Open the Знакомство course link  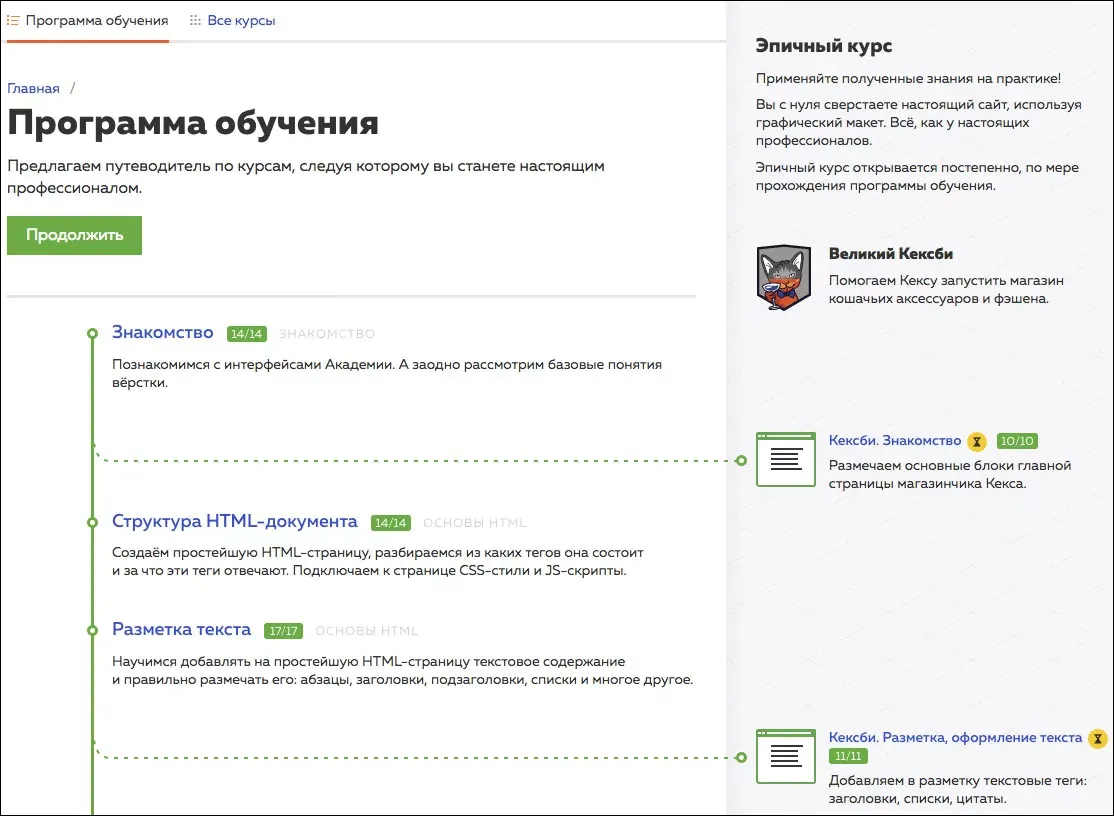(163, 332)
